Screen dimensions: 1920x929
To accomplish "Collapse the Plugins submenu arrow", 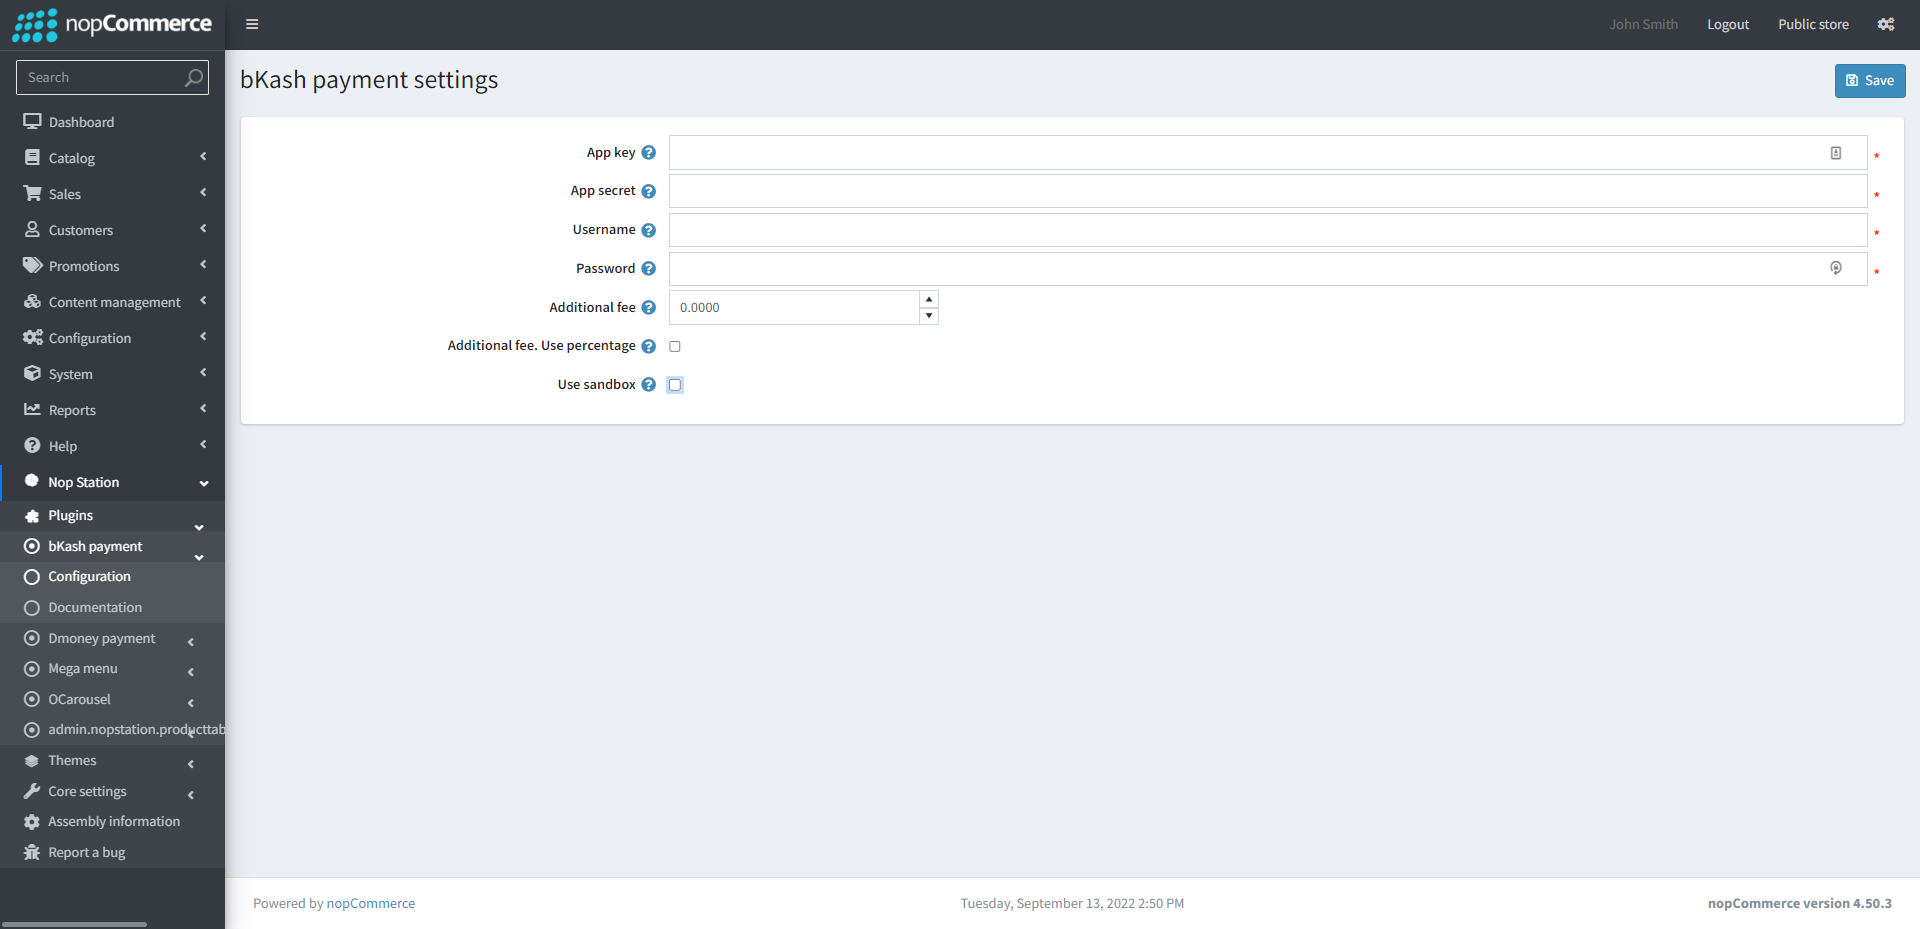I will [x=199, y=527].
